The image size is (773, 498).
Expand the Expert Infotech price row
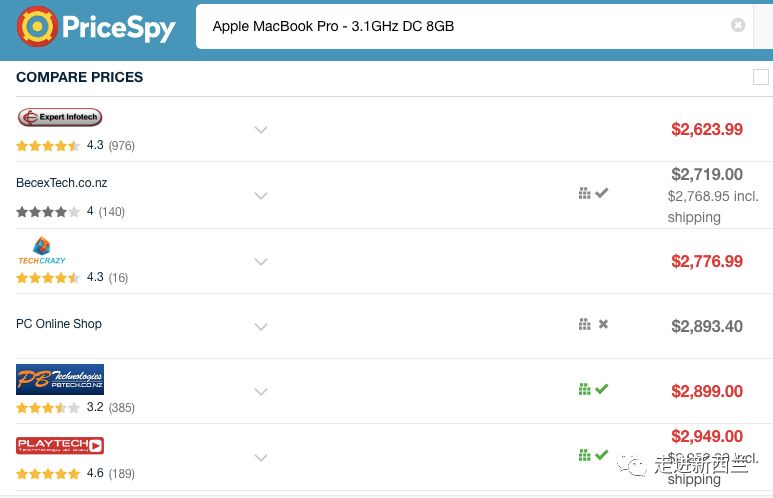pyautogui.click(x=261, y=130)
